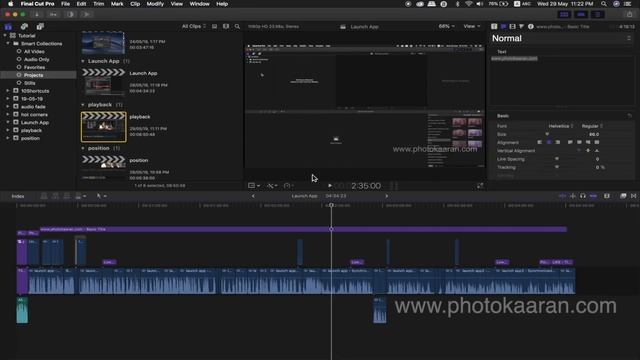
Task: Adjust the text Size slider
Action: (x=547, y=134)
